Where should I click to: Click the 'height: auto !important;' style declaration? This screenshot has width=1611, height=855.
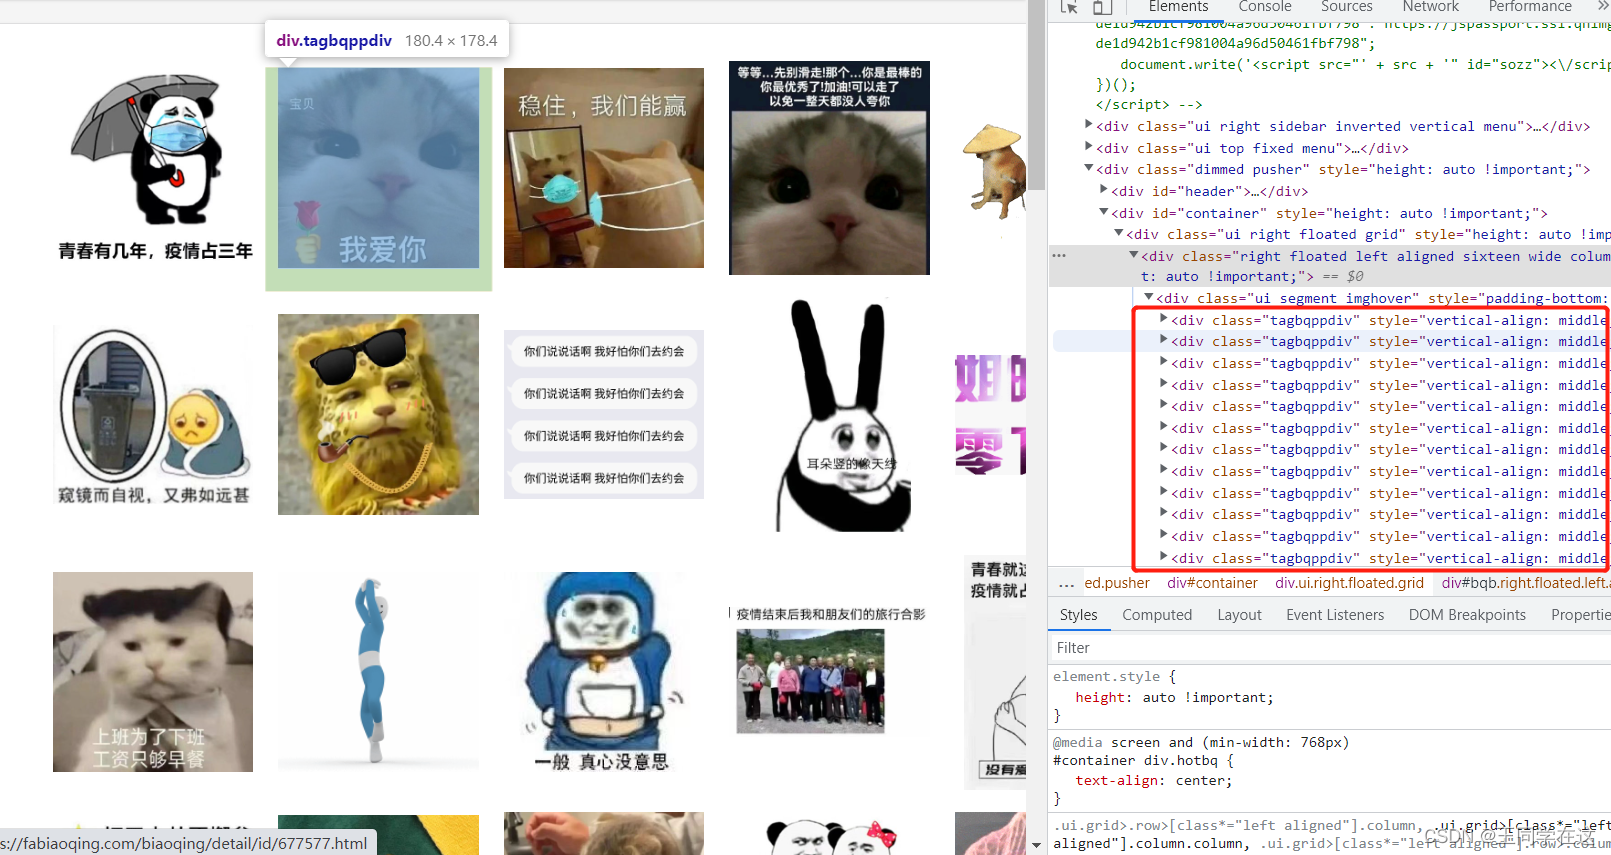point(1174,698)
